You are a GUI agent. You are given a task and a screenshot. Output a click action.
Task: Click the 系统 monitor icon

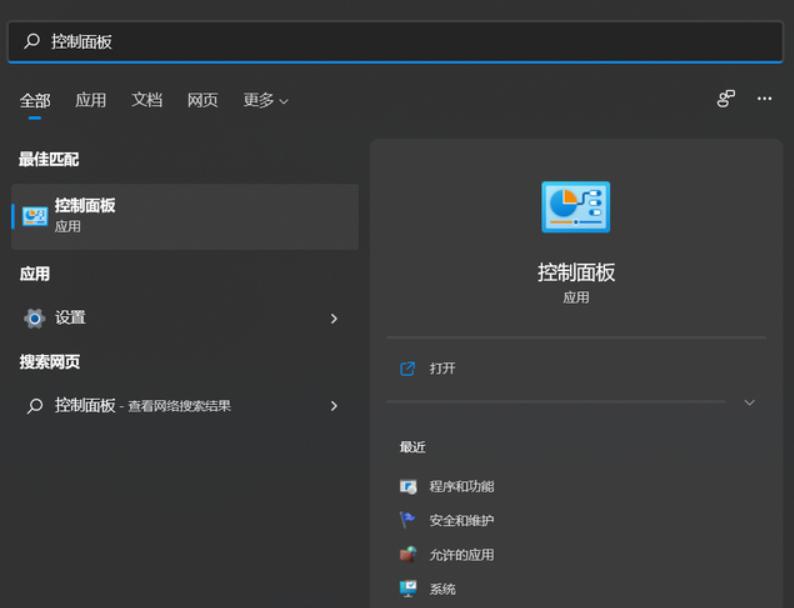tap(408, 589)
